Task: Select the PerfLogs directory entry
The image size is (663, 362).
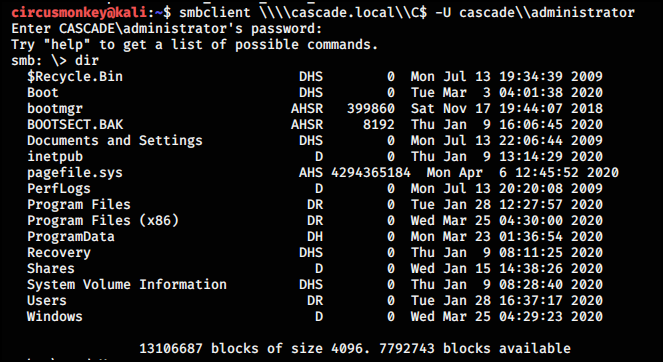Action: 59,189
